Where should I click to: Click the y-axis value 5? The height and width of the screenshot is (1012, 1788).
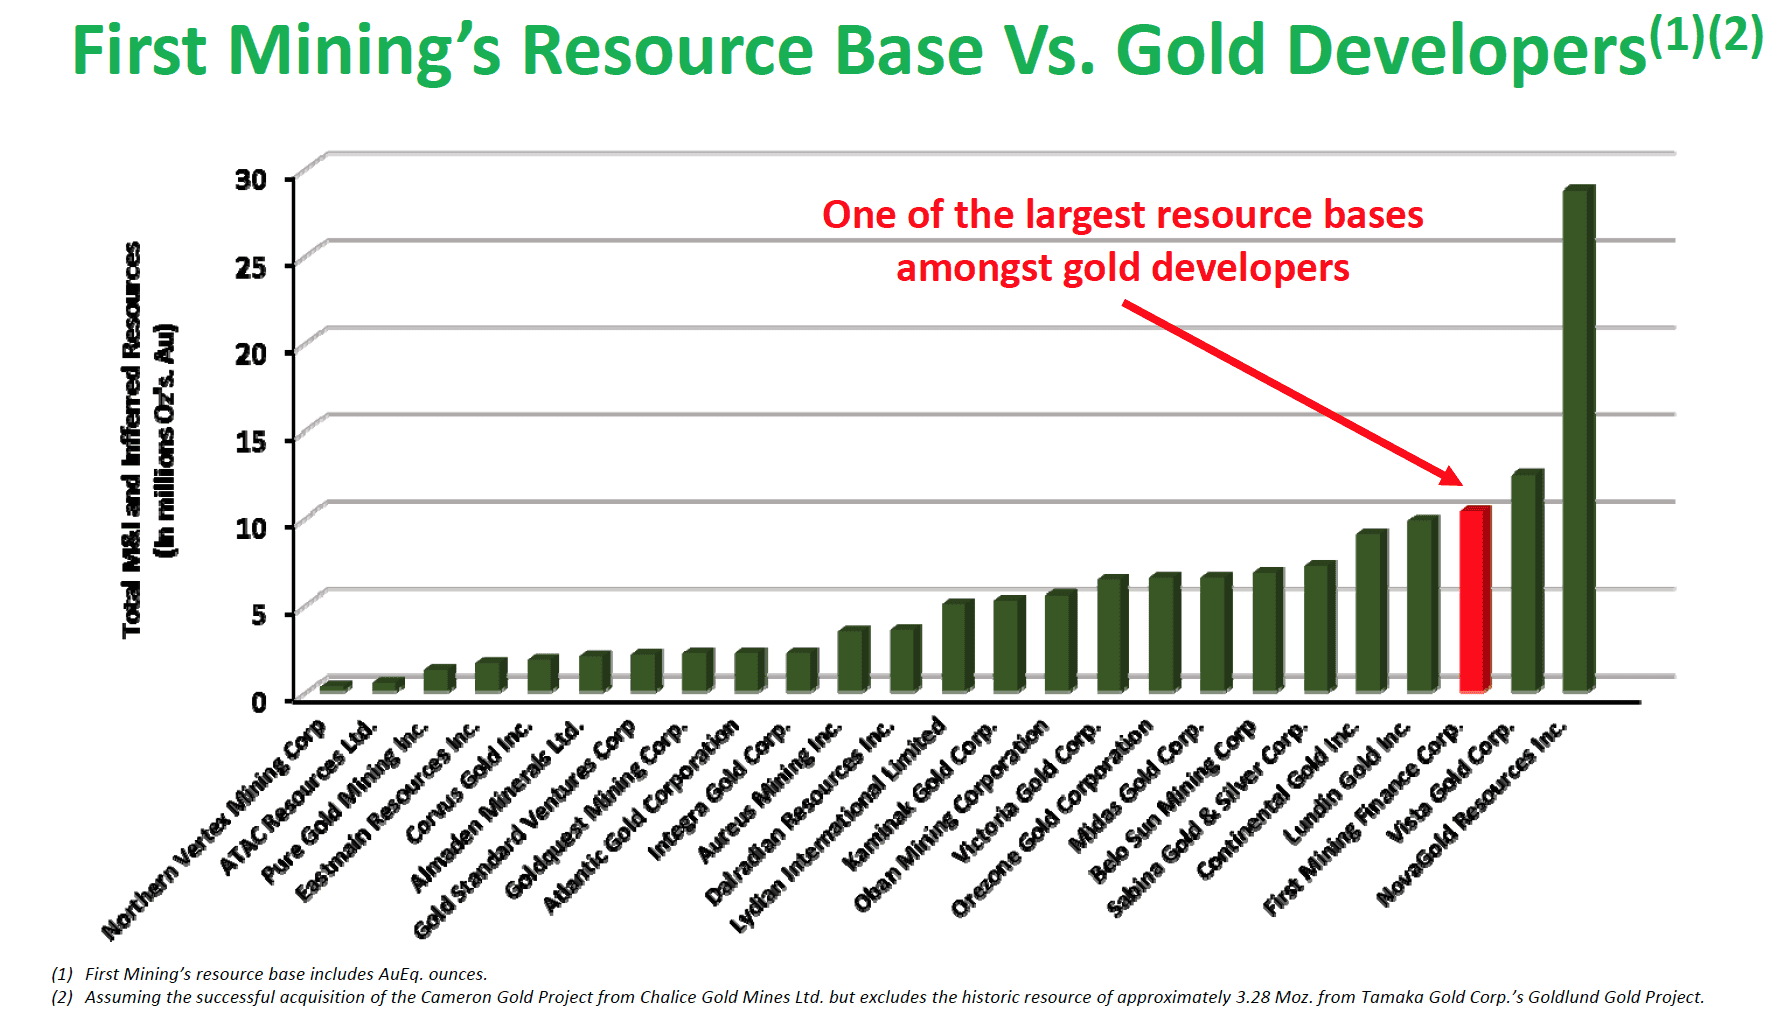pos(259,615)
